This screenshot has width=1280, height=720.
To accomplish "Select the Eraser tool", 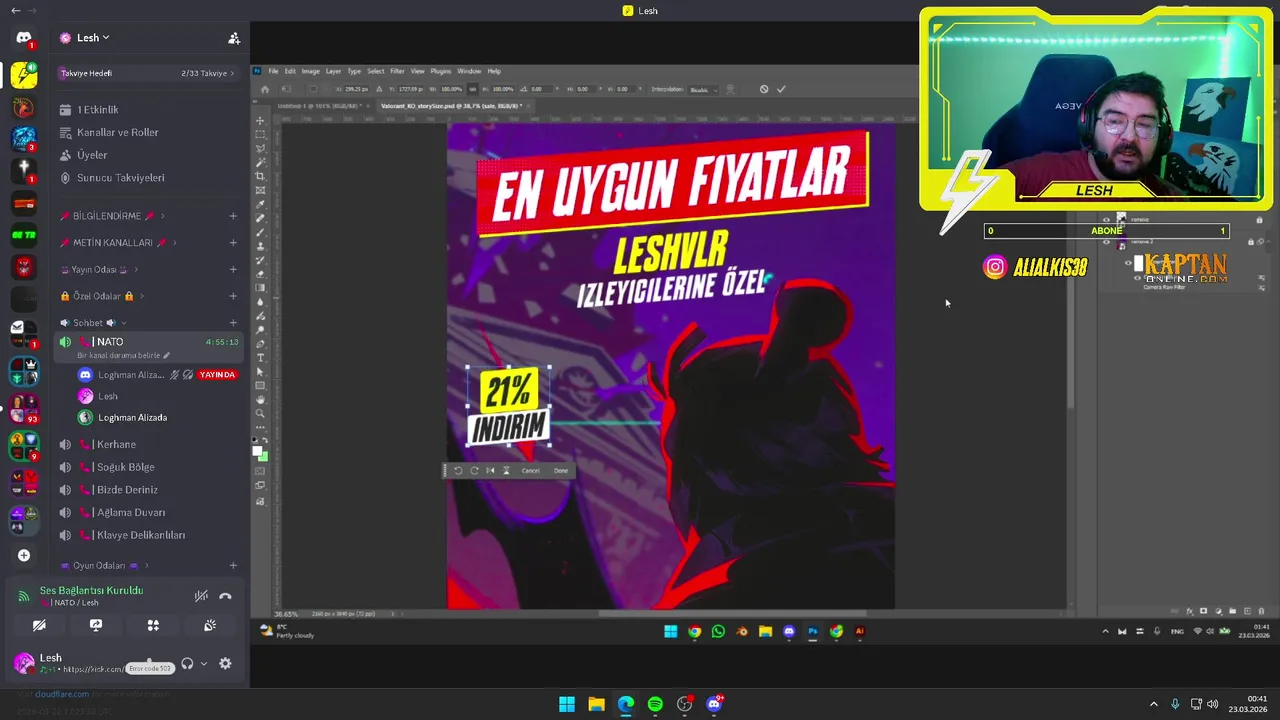I will click(261, 274).
